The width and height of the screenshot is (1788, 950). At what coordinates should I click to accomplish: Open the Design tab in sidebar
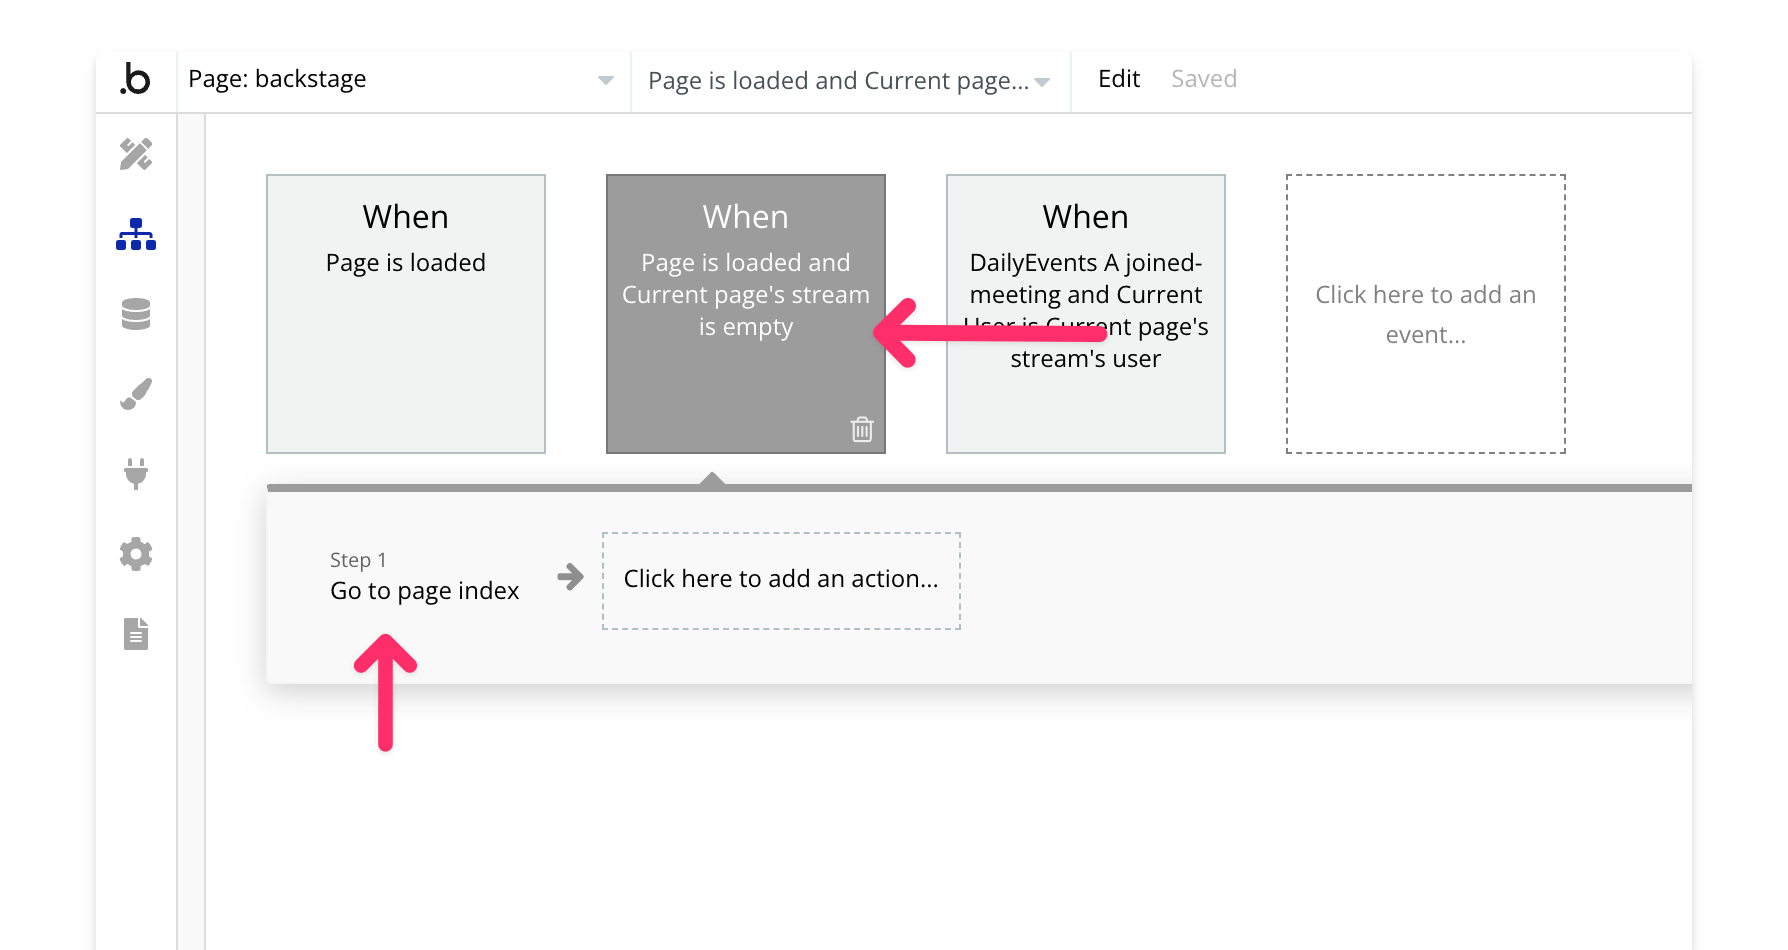click(136, 154)
